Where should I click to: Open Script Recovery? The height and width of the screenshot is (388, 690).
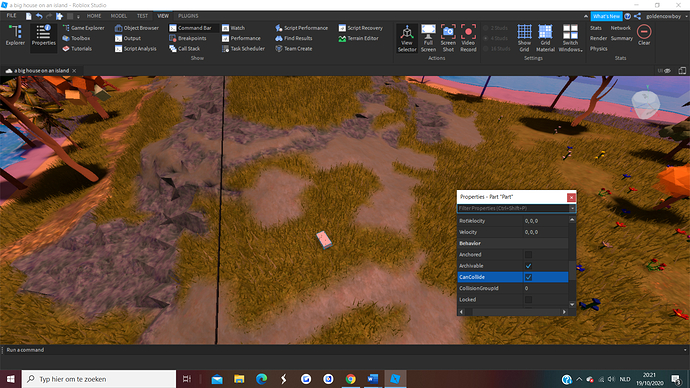pos(360,28)
